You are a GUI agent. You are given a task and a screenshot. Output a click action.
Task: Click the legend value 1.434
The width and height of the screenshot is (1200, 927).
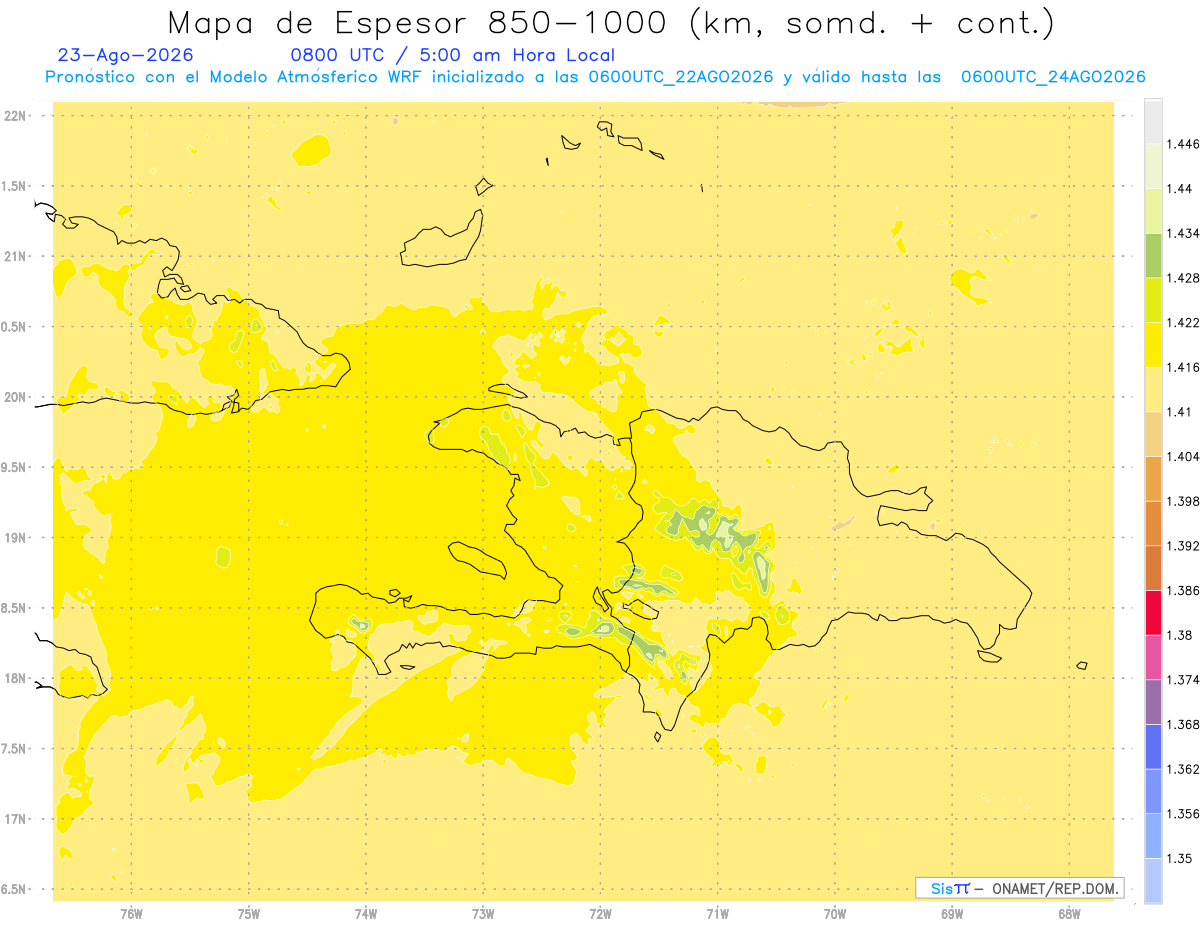1185,233
